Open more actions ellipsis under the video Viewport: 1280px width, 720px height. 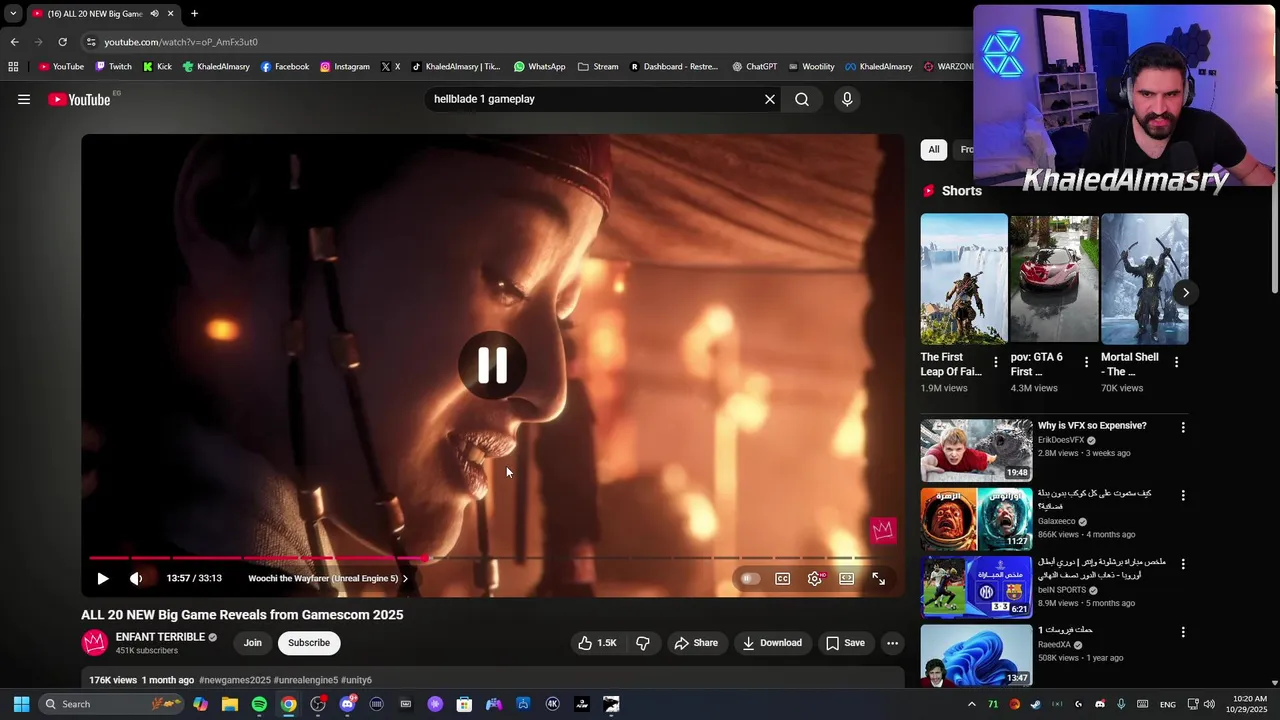coord(892,643)
